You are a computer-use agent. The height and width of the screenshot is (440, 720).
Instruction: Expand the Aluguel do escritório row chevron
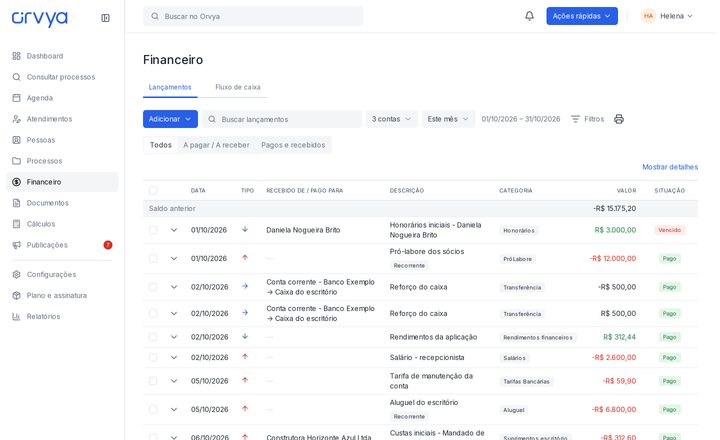point(174,409)
